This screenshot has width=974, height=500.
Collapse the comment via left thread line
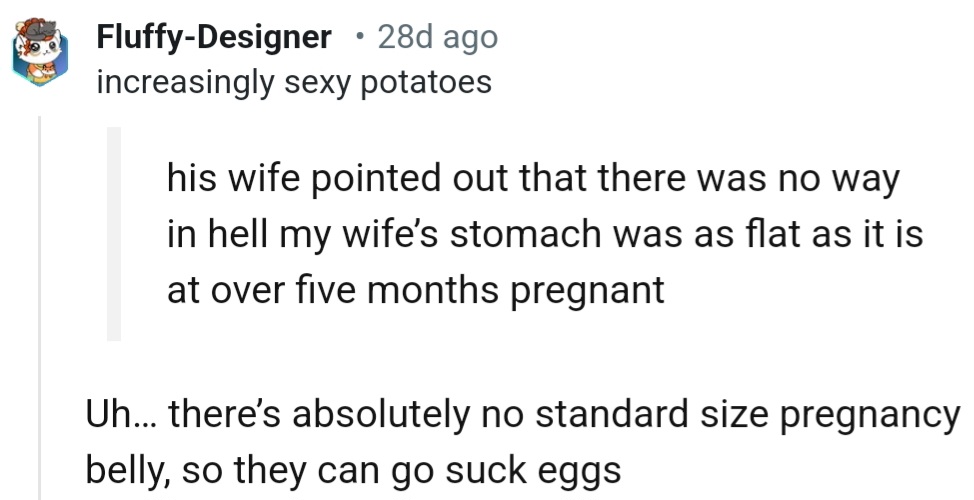(41, 300)
